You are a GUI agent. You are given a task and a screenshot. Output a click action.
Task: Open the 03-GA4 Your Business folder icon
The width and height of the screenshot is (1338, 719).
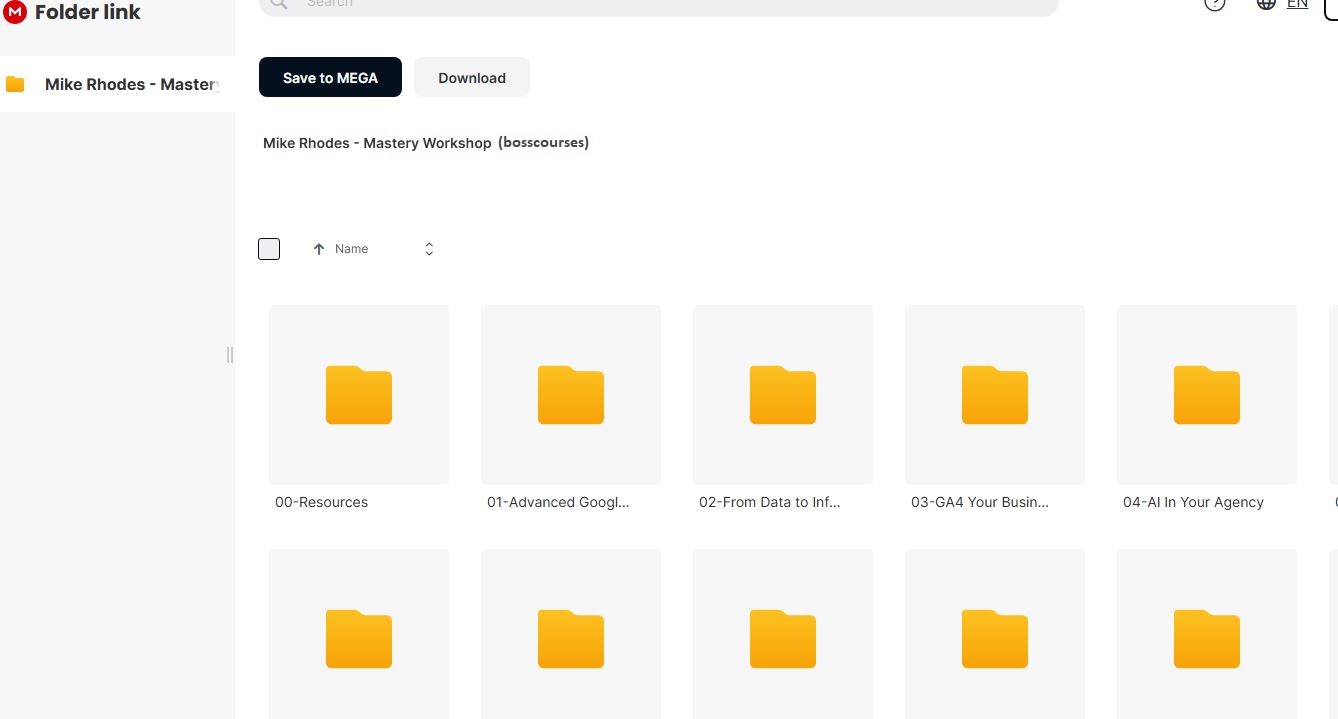click(994, 395)
